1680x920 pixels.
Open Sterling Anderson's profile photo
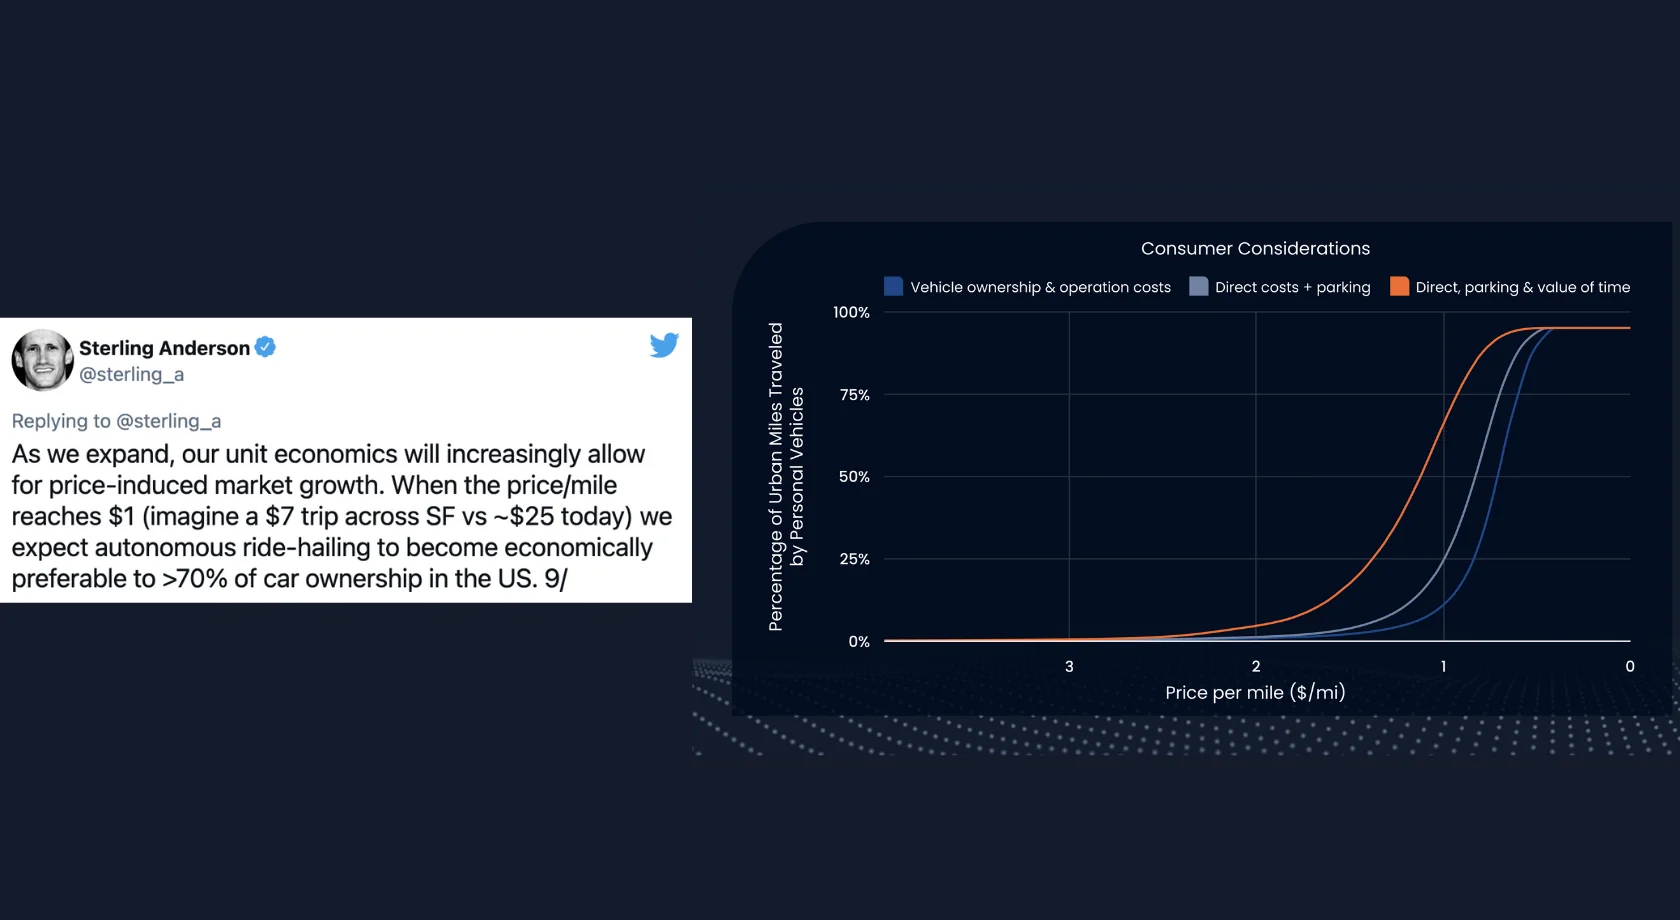42,360
